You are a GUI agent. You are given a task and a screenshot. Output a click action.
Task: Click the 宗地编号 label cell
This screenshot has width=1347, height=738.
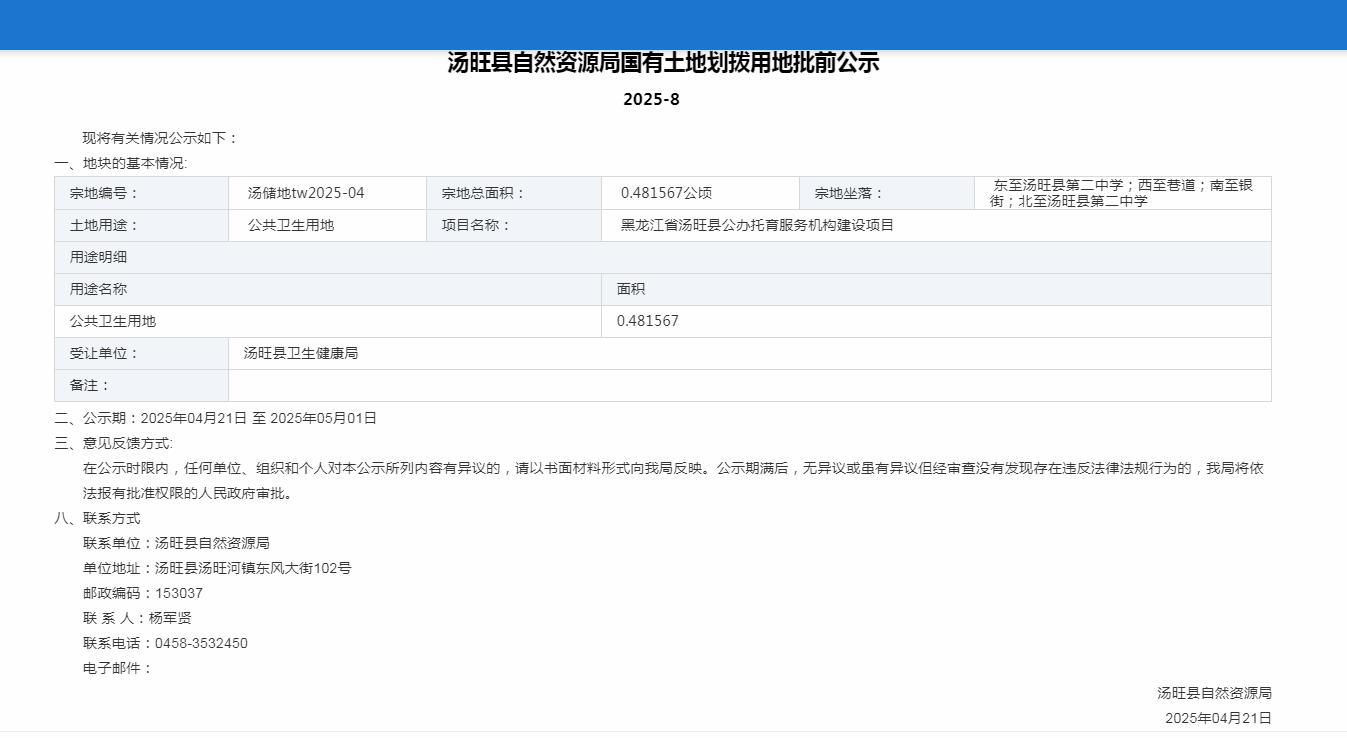pos(142,193)
